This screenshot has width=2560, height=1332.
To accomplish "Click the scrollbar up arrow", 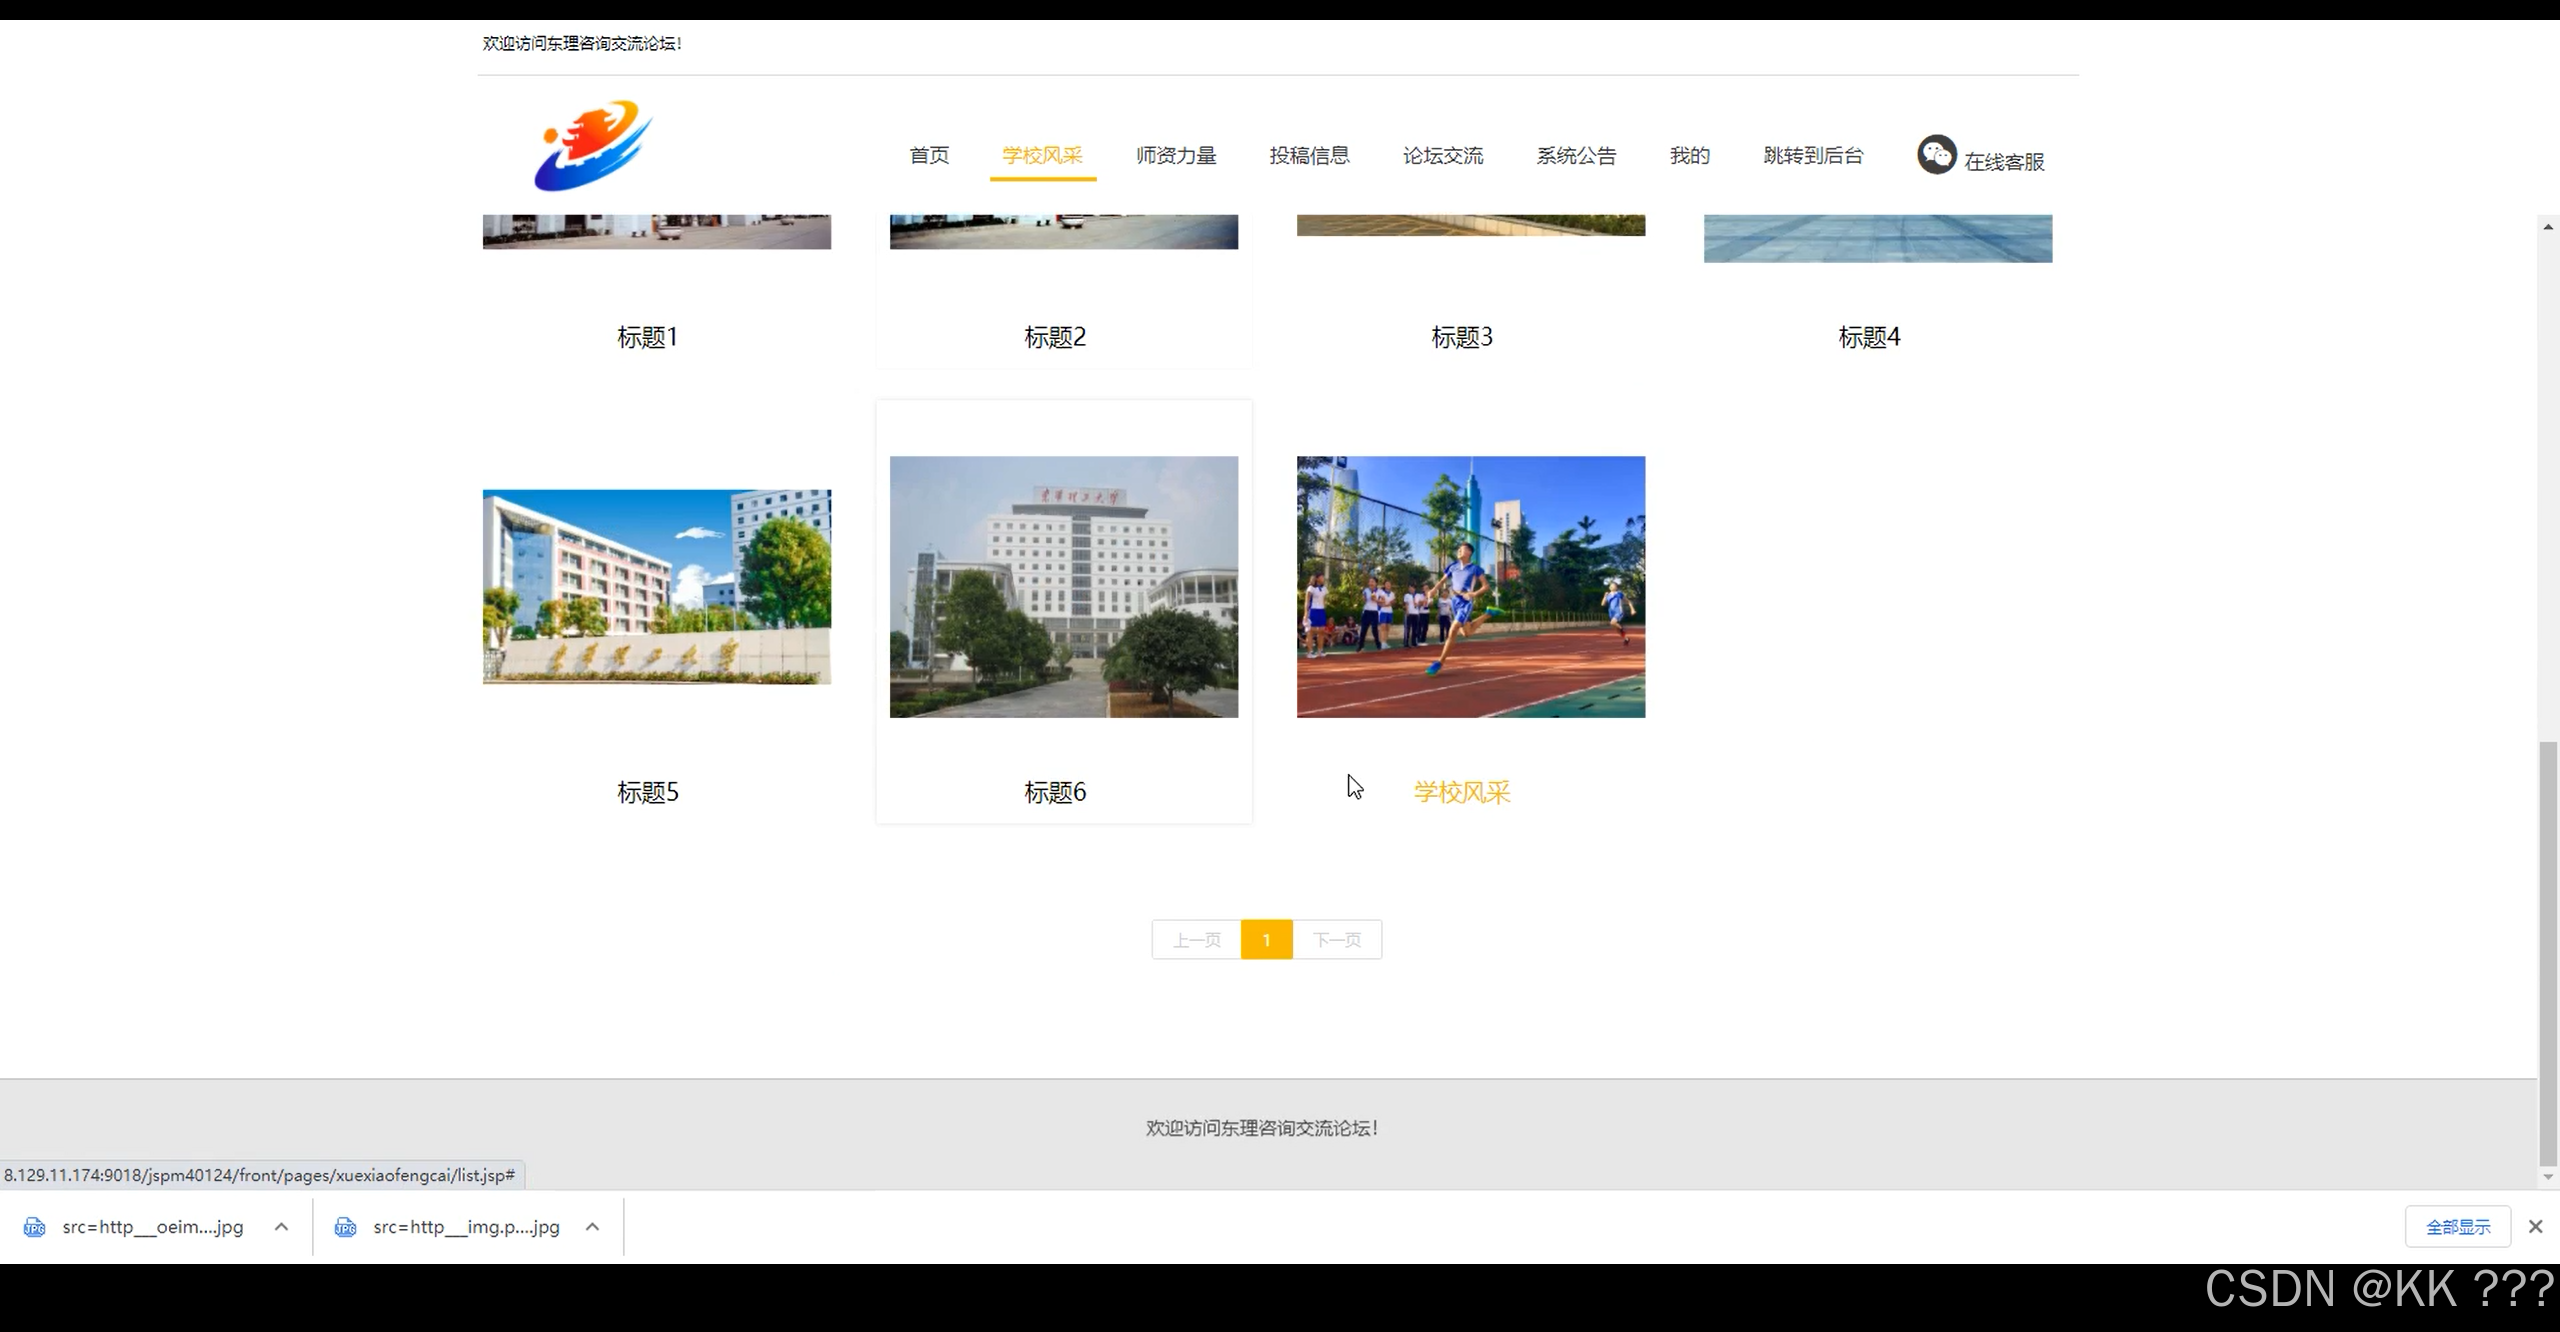I will click(2546, 226).
